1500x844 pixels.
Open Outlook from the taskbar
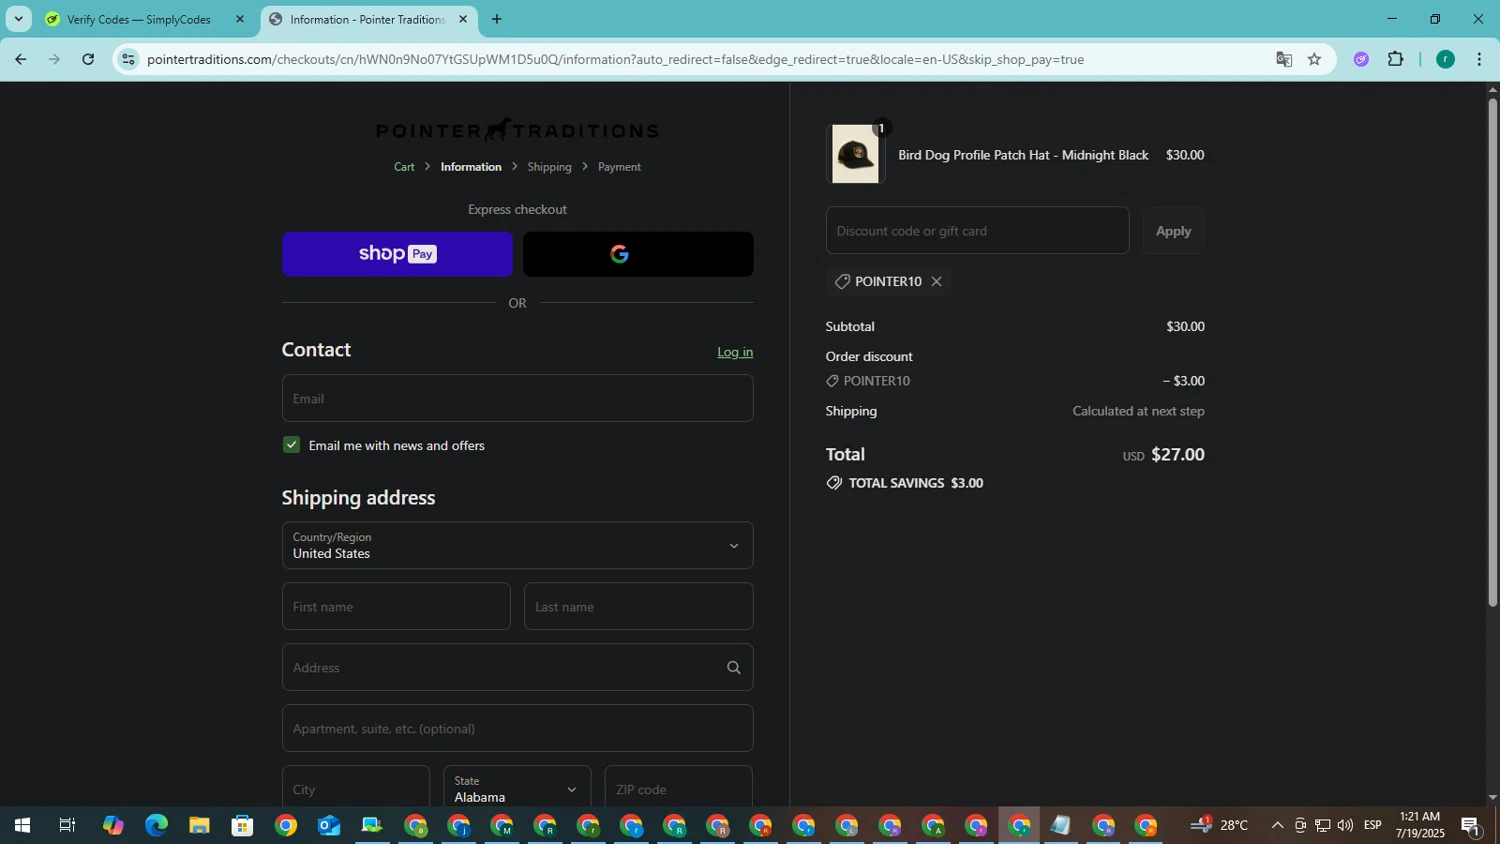coord(329,826)
